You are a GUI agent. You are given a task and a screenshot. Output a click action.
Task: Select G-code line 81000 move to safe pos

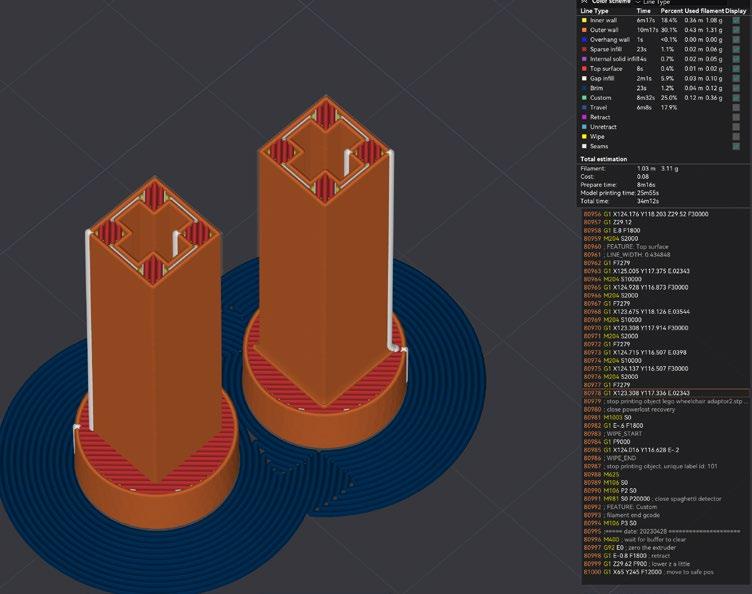click(665, 572)
